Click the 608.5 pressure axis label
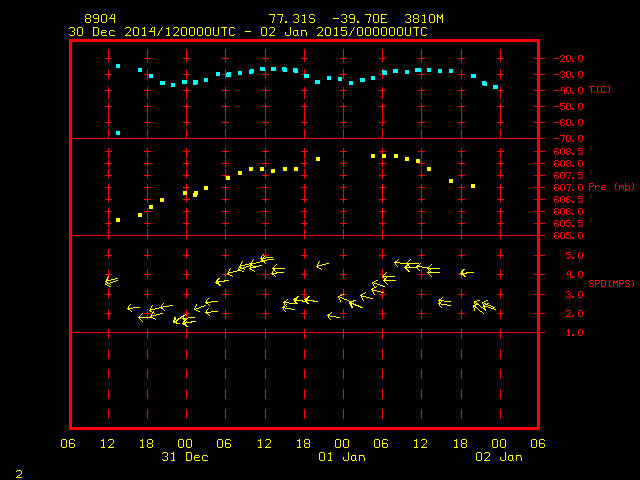Image resolution: width=640 pixels, height=480 pixels. 569,152
